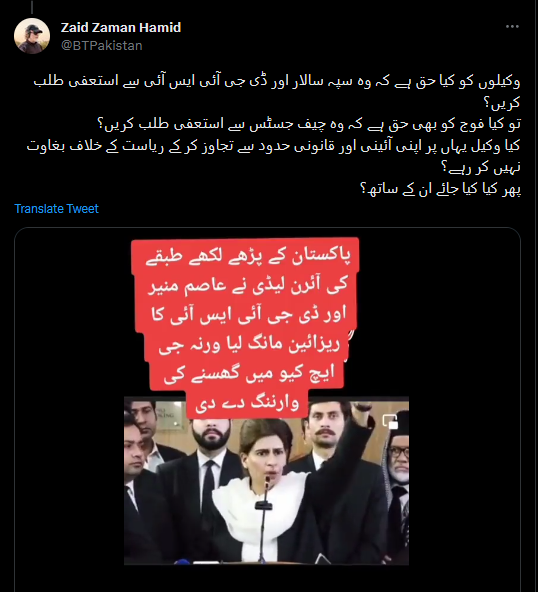This screenshot has height=592, width=538.
Task: Click the first line of the Urdu tweet text
Action: tap(277, 81)
